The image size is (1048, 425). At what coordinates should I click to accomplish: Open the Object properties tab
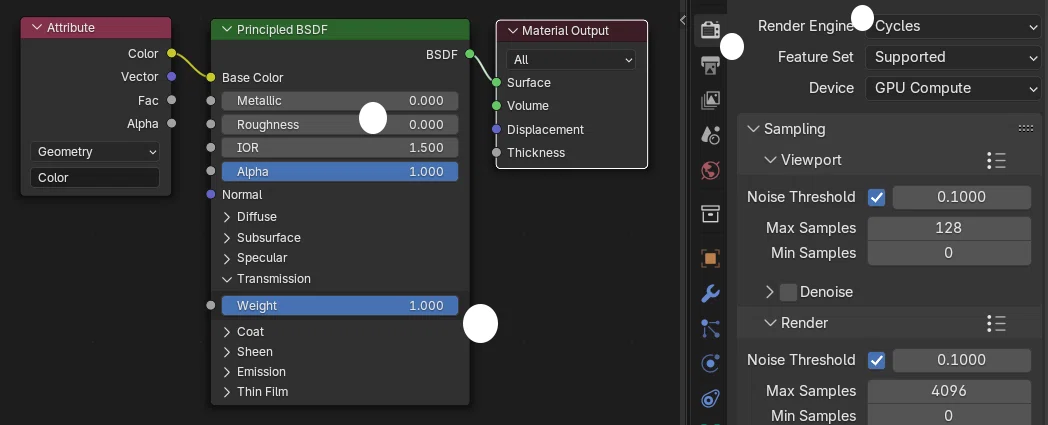pos(710,258)
